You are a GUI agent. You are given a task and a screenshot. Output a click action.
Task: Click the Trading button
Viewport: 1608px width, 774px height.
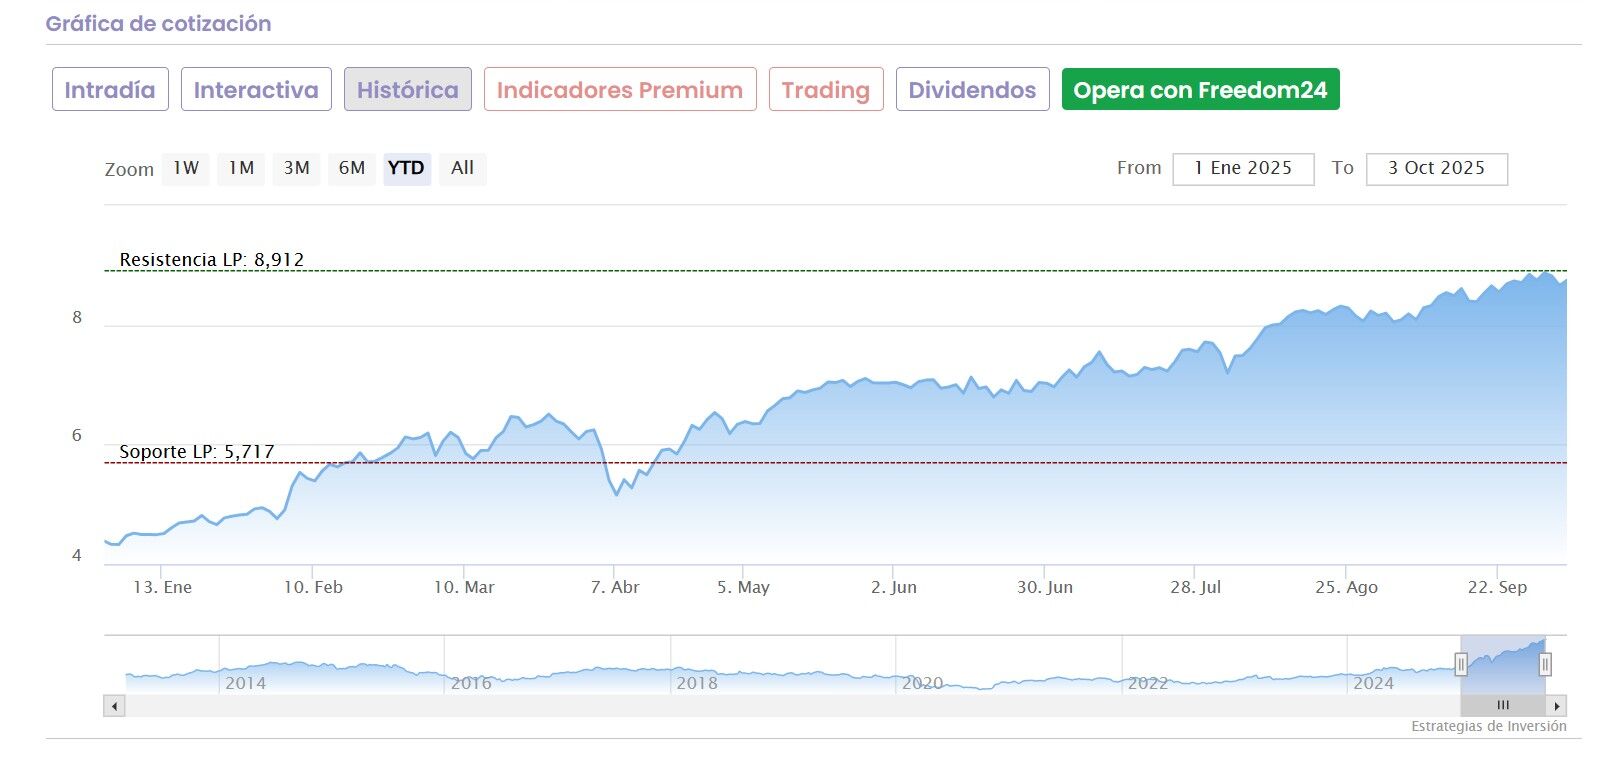[826, 90]
